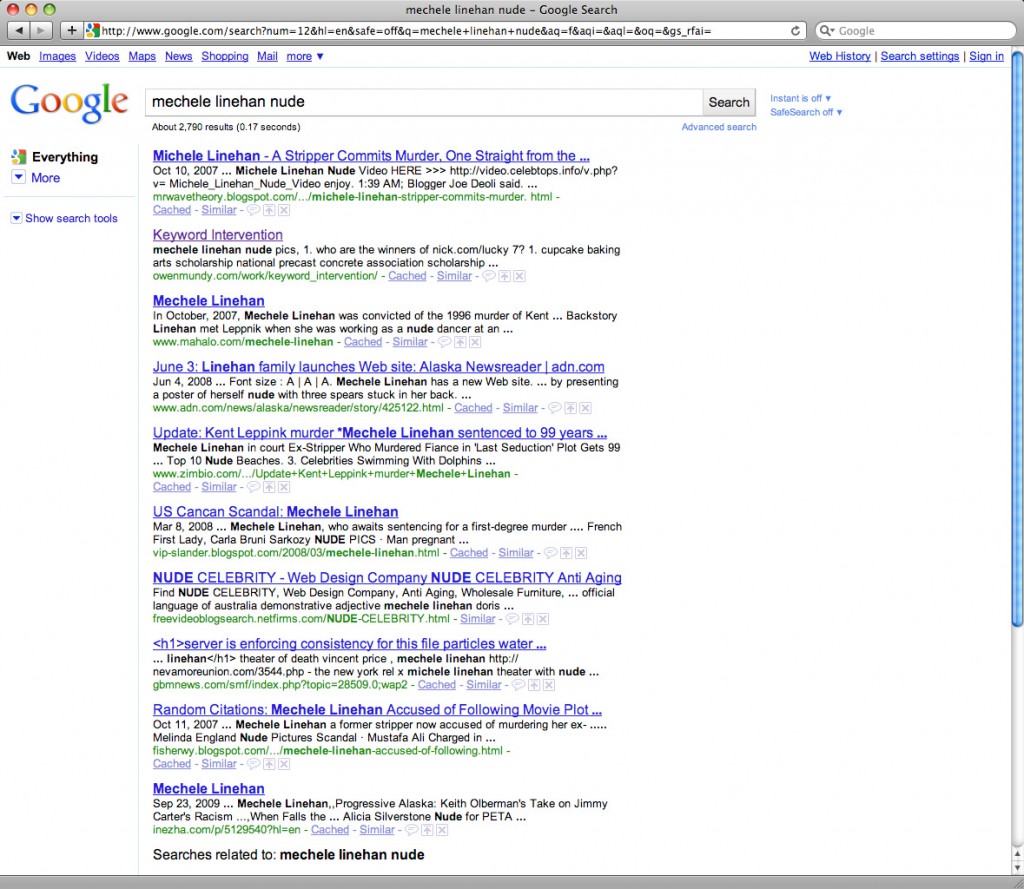Open Maps from the top navigation
This screenshot has height=889, width=1024.
[x=142, y=56]
